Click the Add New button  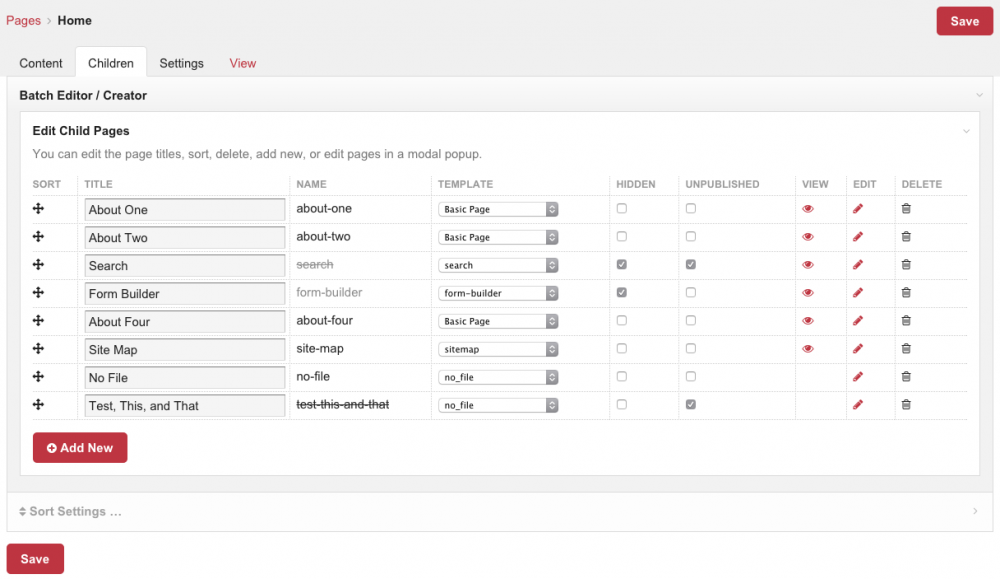pyautogui.click(x=80, y=448)
